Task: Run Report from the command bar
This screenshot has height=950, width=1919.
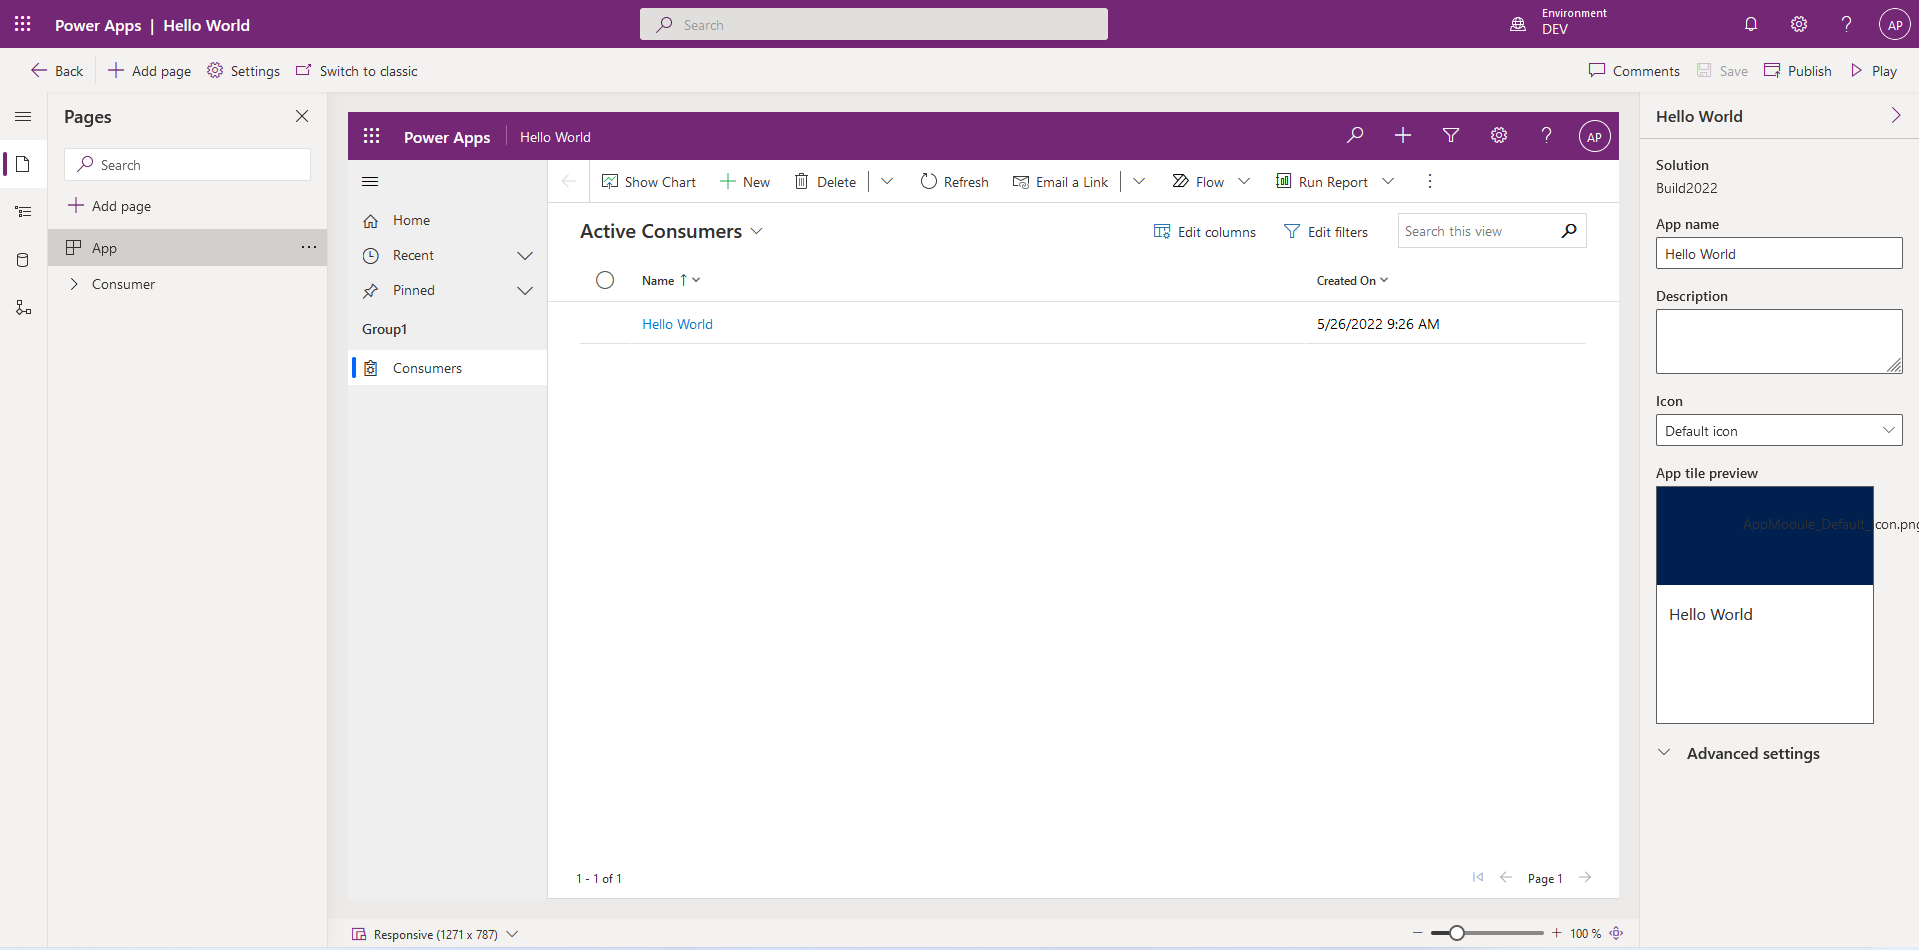Action: coord(1325,181)
